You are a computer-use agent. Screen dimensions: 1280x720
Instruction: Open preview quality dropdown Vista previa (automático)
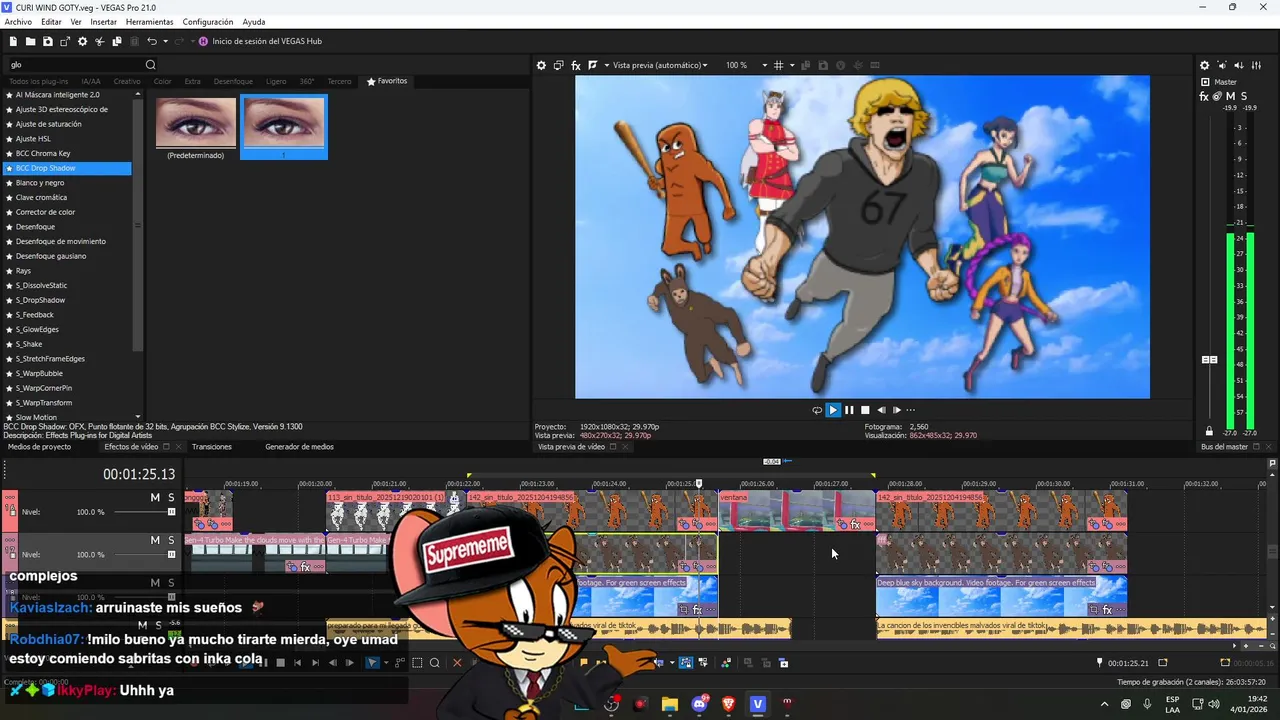660,65
